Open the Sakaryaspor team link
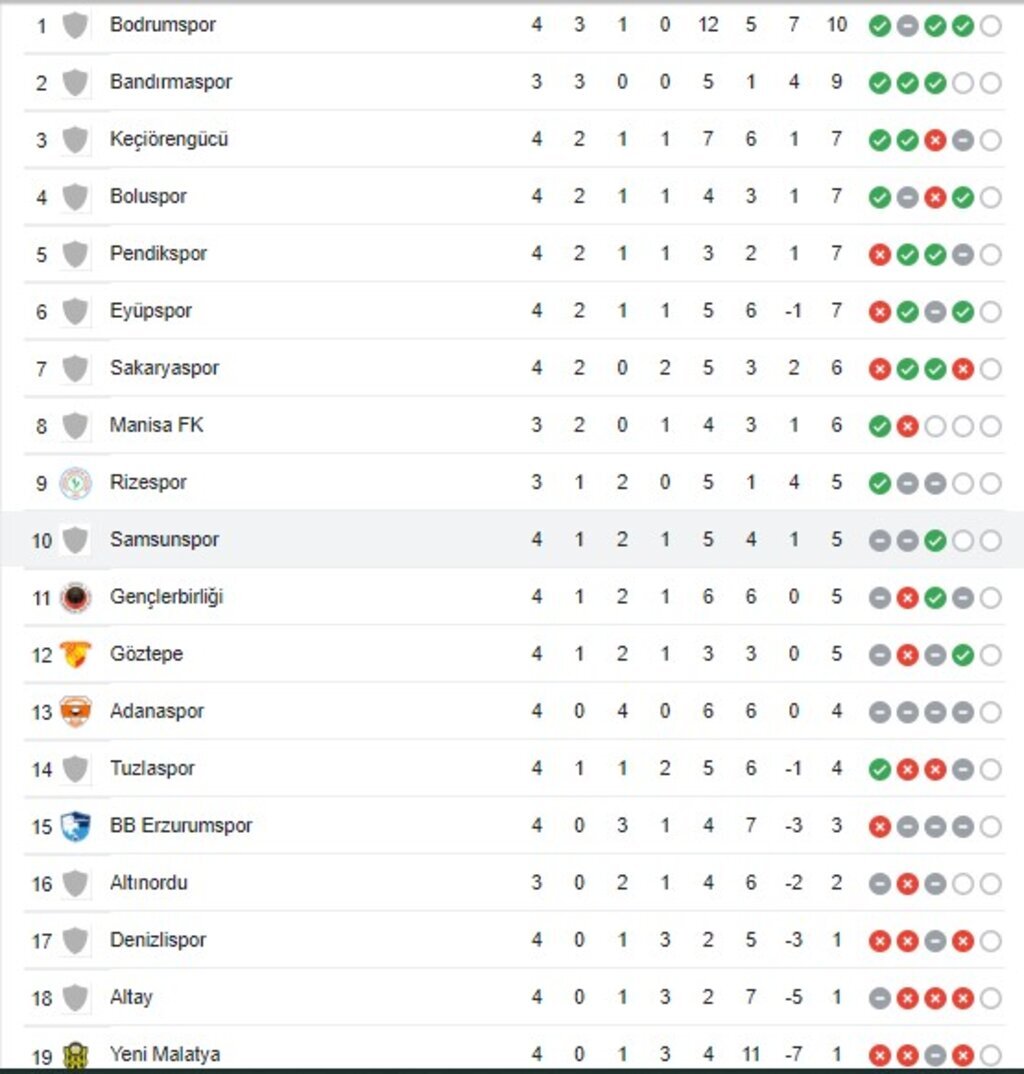1024x1074 pixels. (164, 367)
